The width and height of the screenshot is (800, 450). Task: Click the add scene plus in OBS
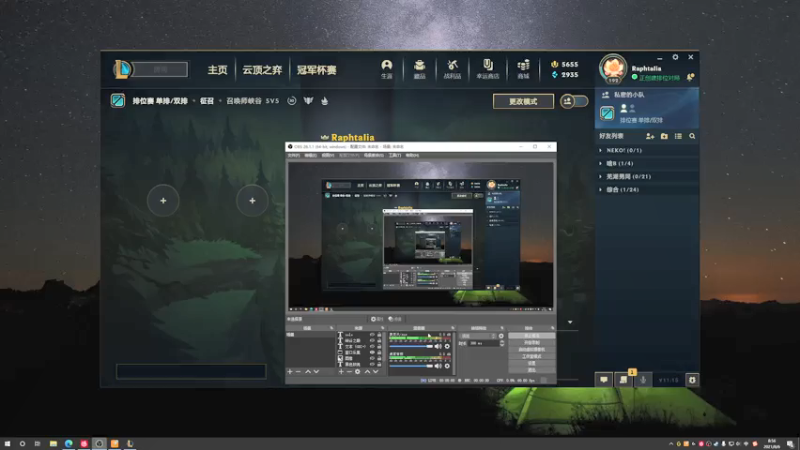(290, 372)
